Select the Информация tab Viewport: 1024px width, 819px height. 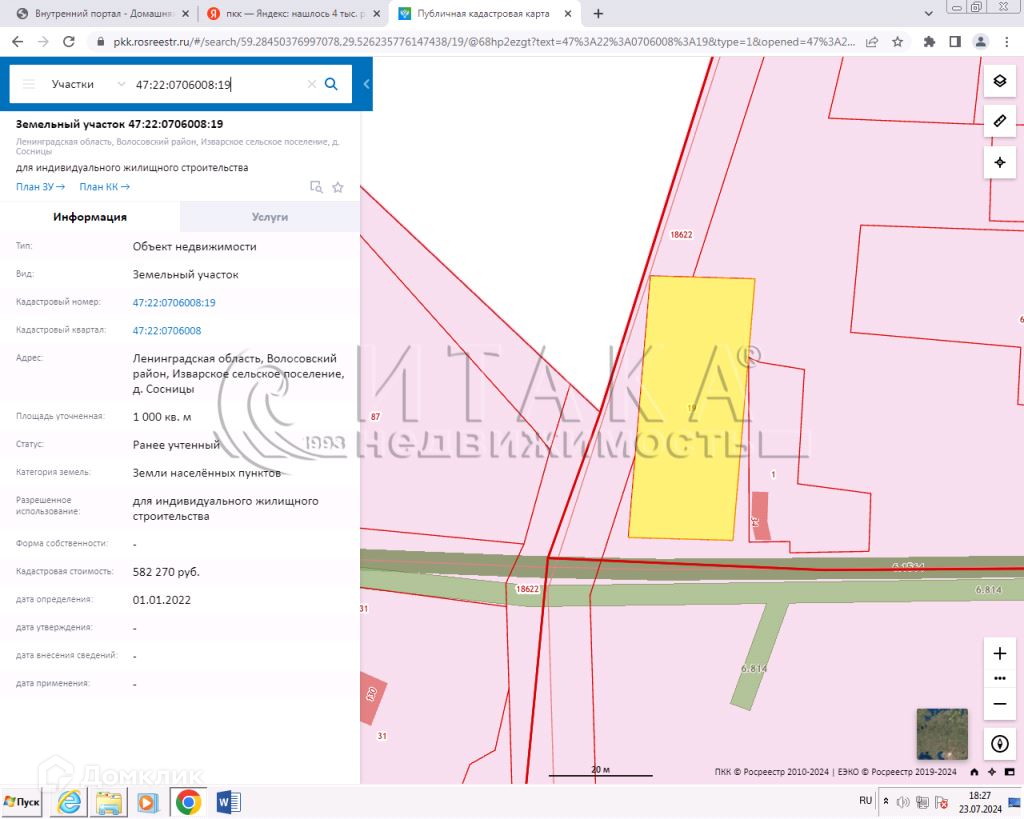pyautogui.click(x=90, y=217)
